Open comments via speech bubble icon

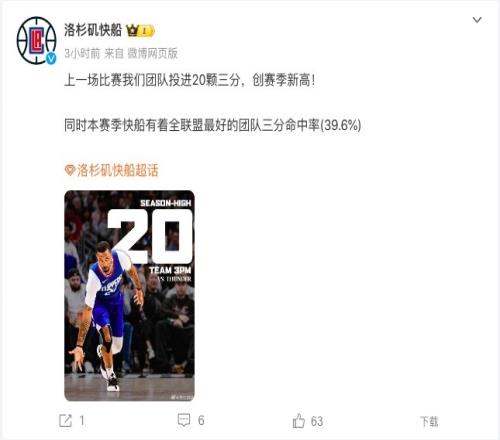pos(184,420)
